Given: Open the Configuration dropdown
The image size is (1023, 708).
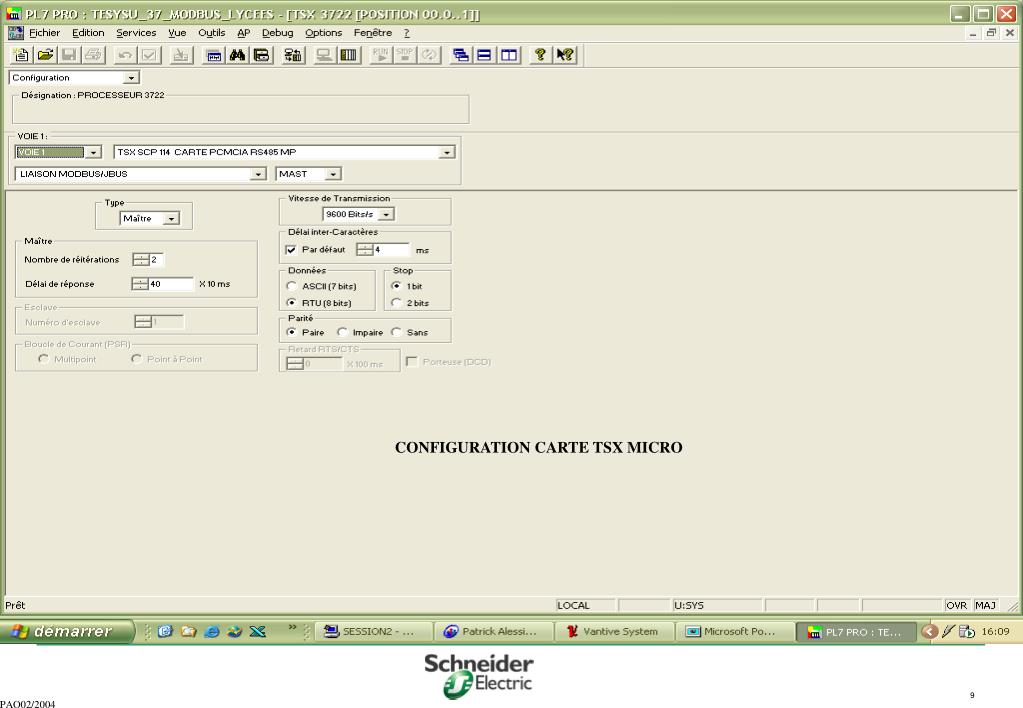Looking at the screenshot, I should point(131,78).
